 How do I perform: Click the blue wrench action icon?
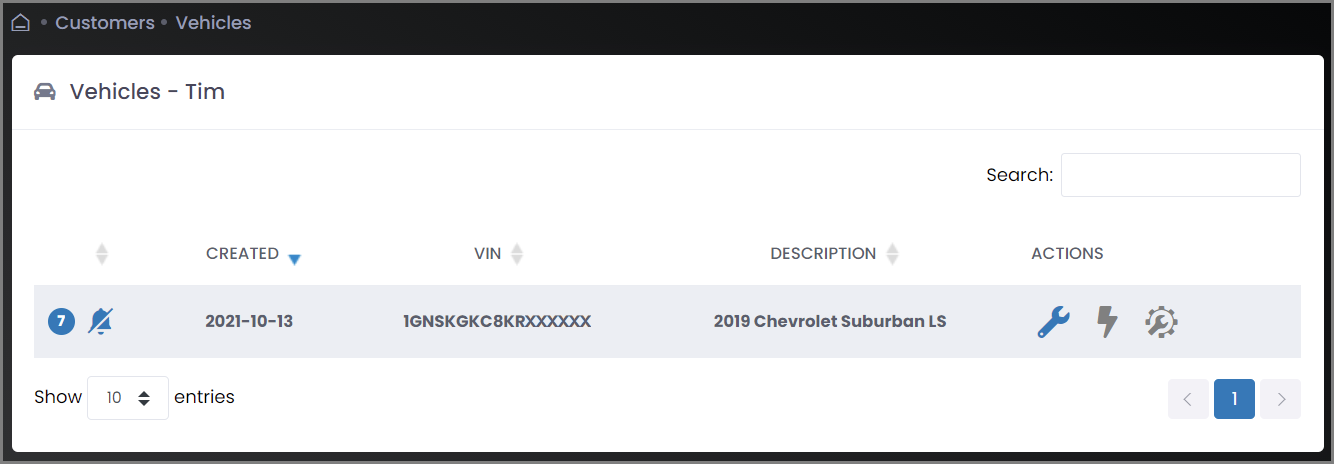1053,322
